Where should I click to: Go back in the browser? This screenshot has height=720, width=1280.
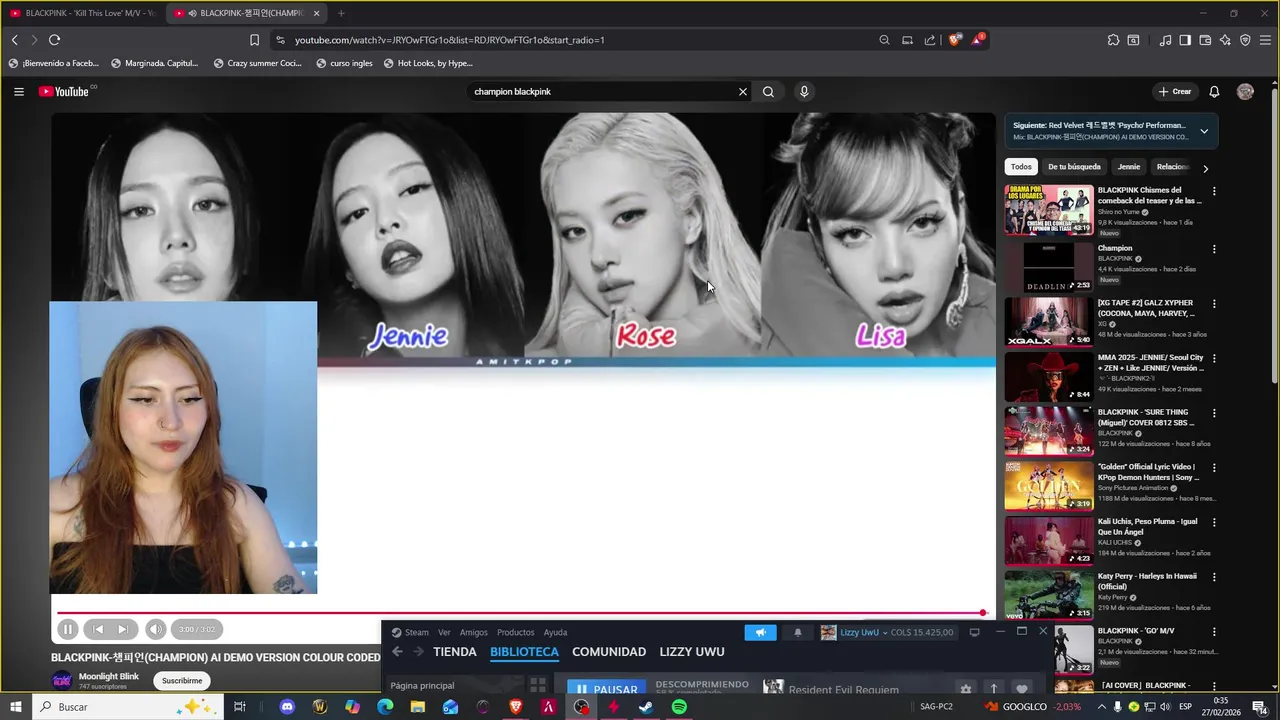[x=14, y=40]
